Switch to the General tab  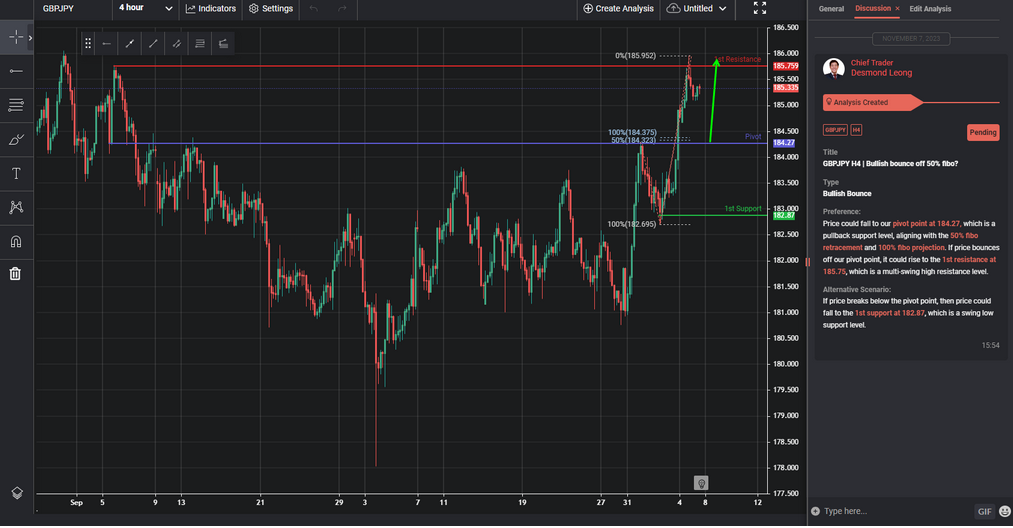[x=831, y=9]
